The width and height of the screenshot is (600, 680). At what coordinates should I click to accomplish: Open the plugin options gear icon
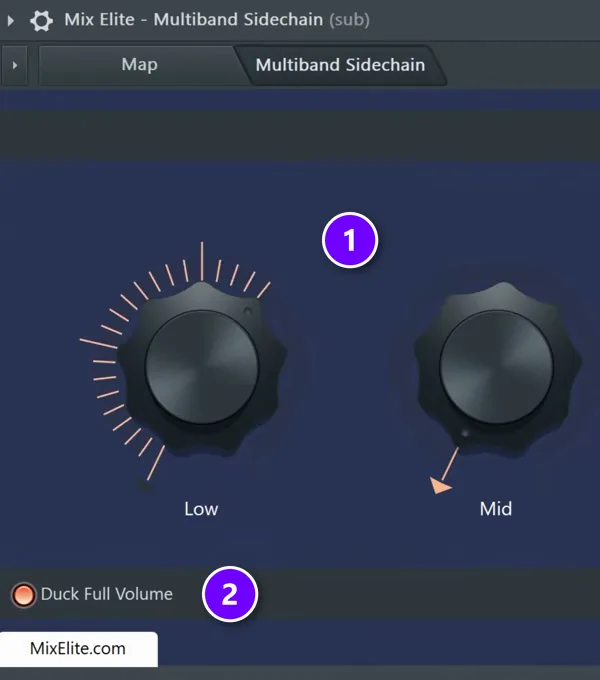coord(41,20)
